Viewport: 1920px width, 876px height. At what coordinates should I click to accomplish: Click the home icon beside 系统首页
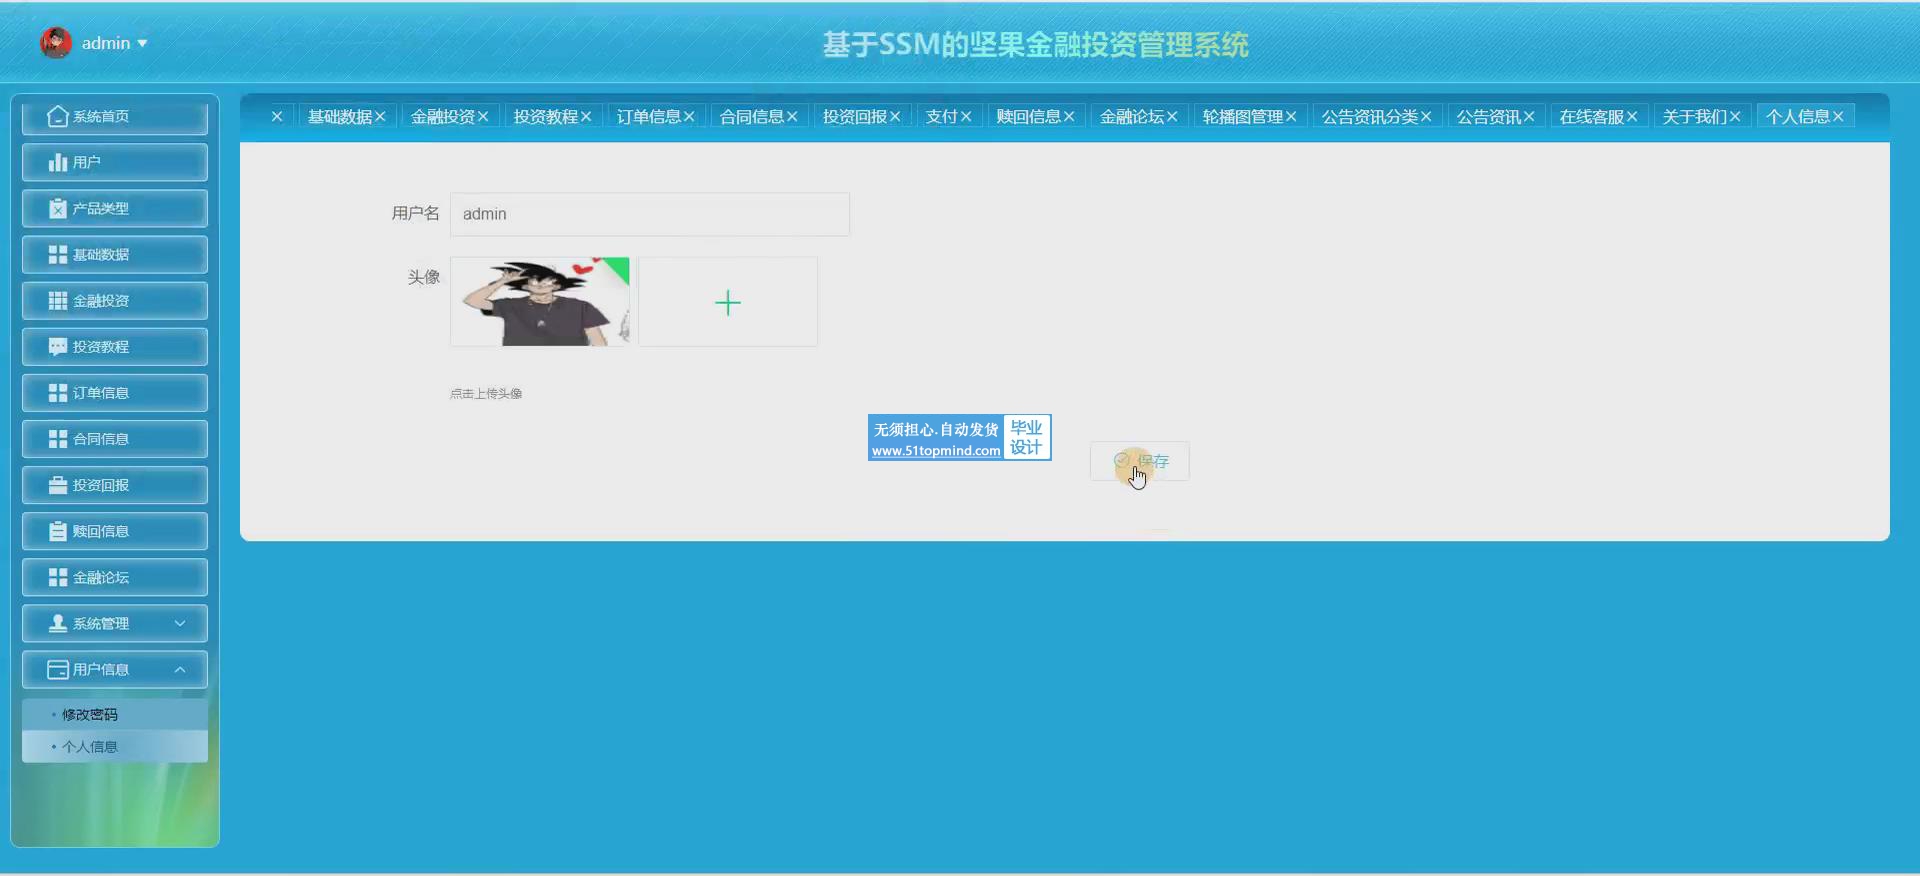tap(58, 116)
